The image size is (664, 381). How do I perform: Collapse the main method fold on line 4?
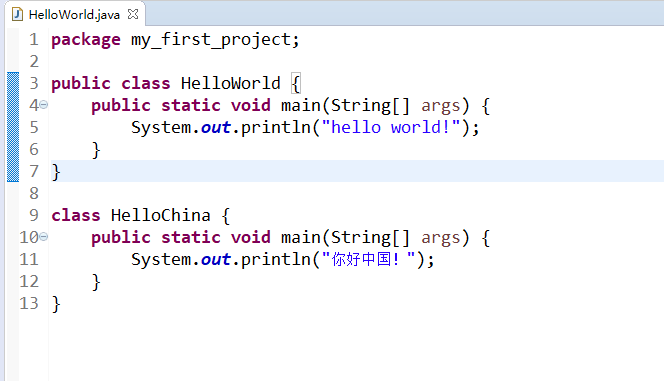(x=44, y=105)
